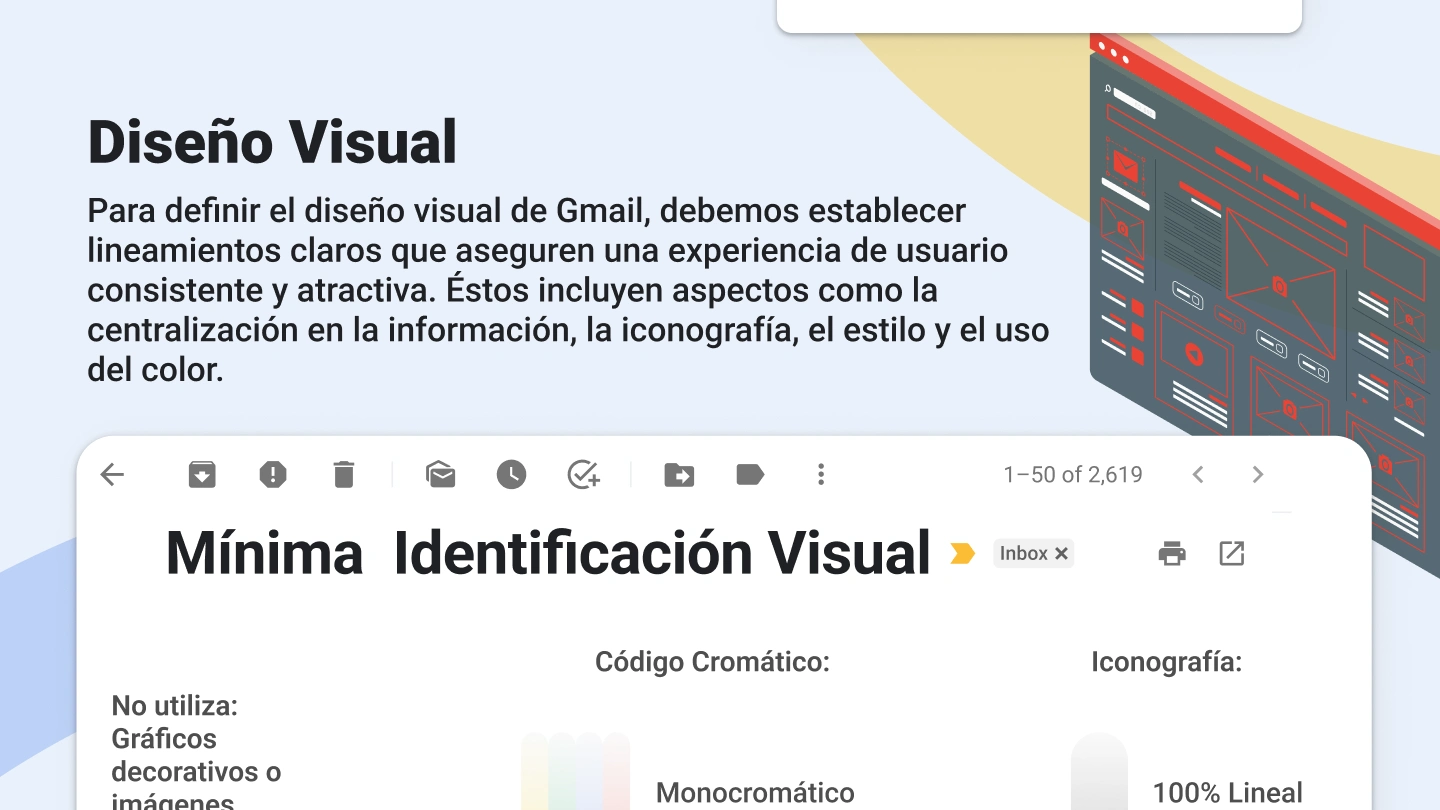Click the "Iconografía:" label

click(1166, 662)
